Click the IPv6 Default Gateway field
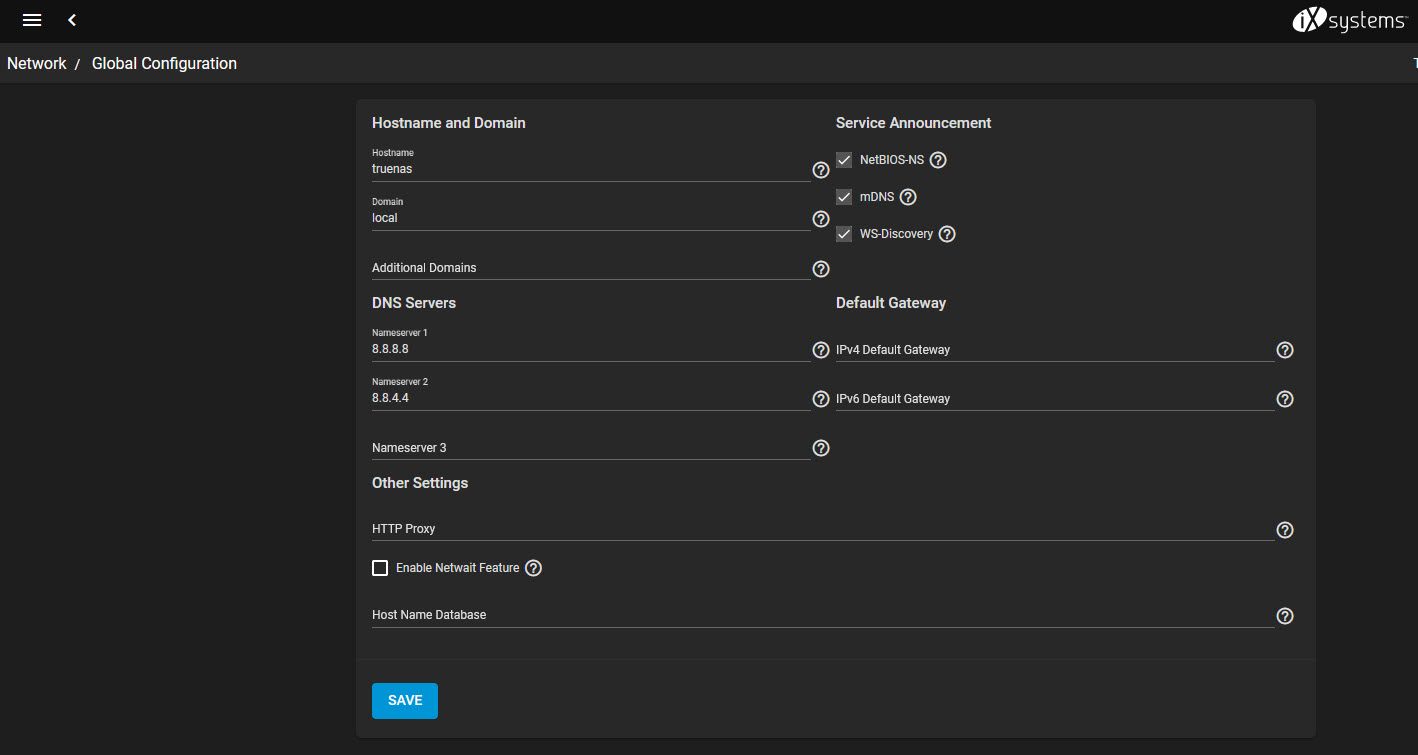Image resolution: width=1418 pixels, height=755 pixels. (x=1055, y=398)
